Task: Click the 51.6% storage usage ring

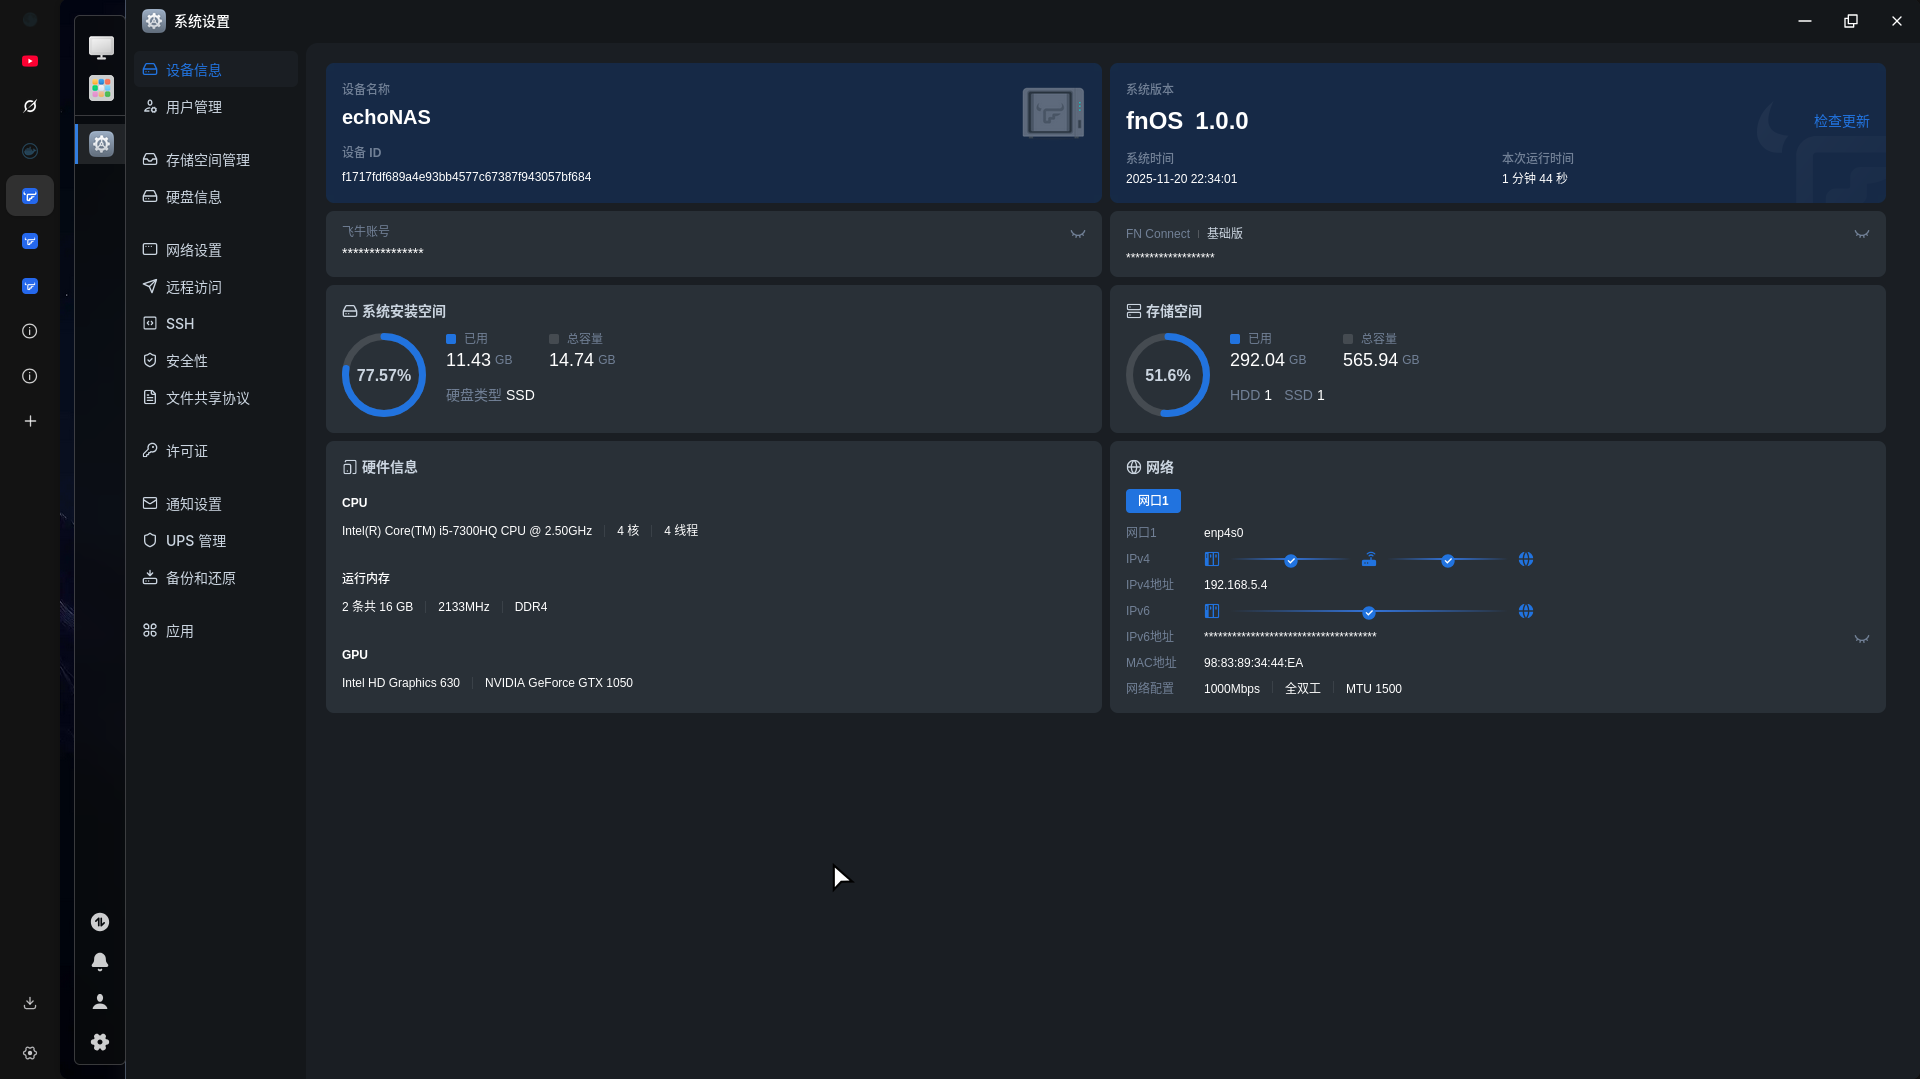Action: 1167,375
